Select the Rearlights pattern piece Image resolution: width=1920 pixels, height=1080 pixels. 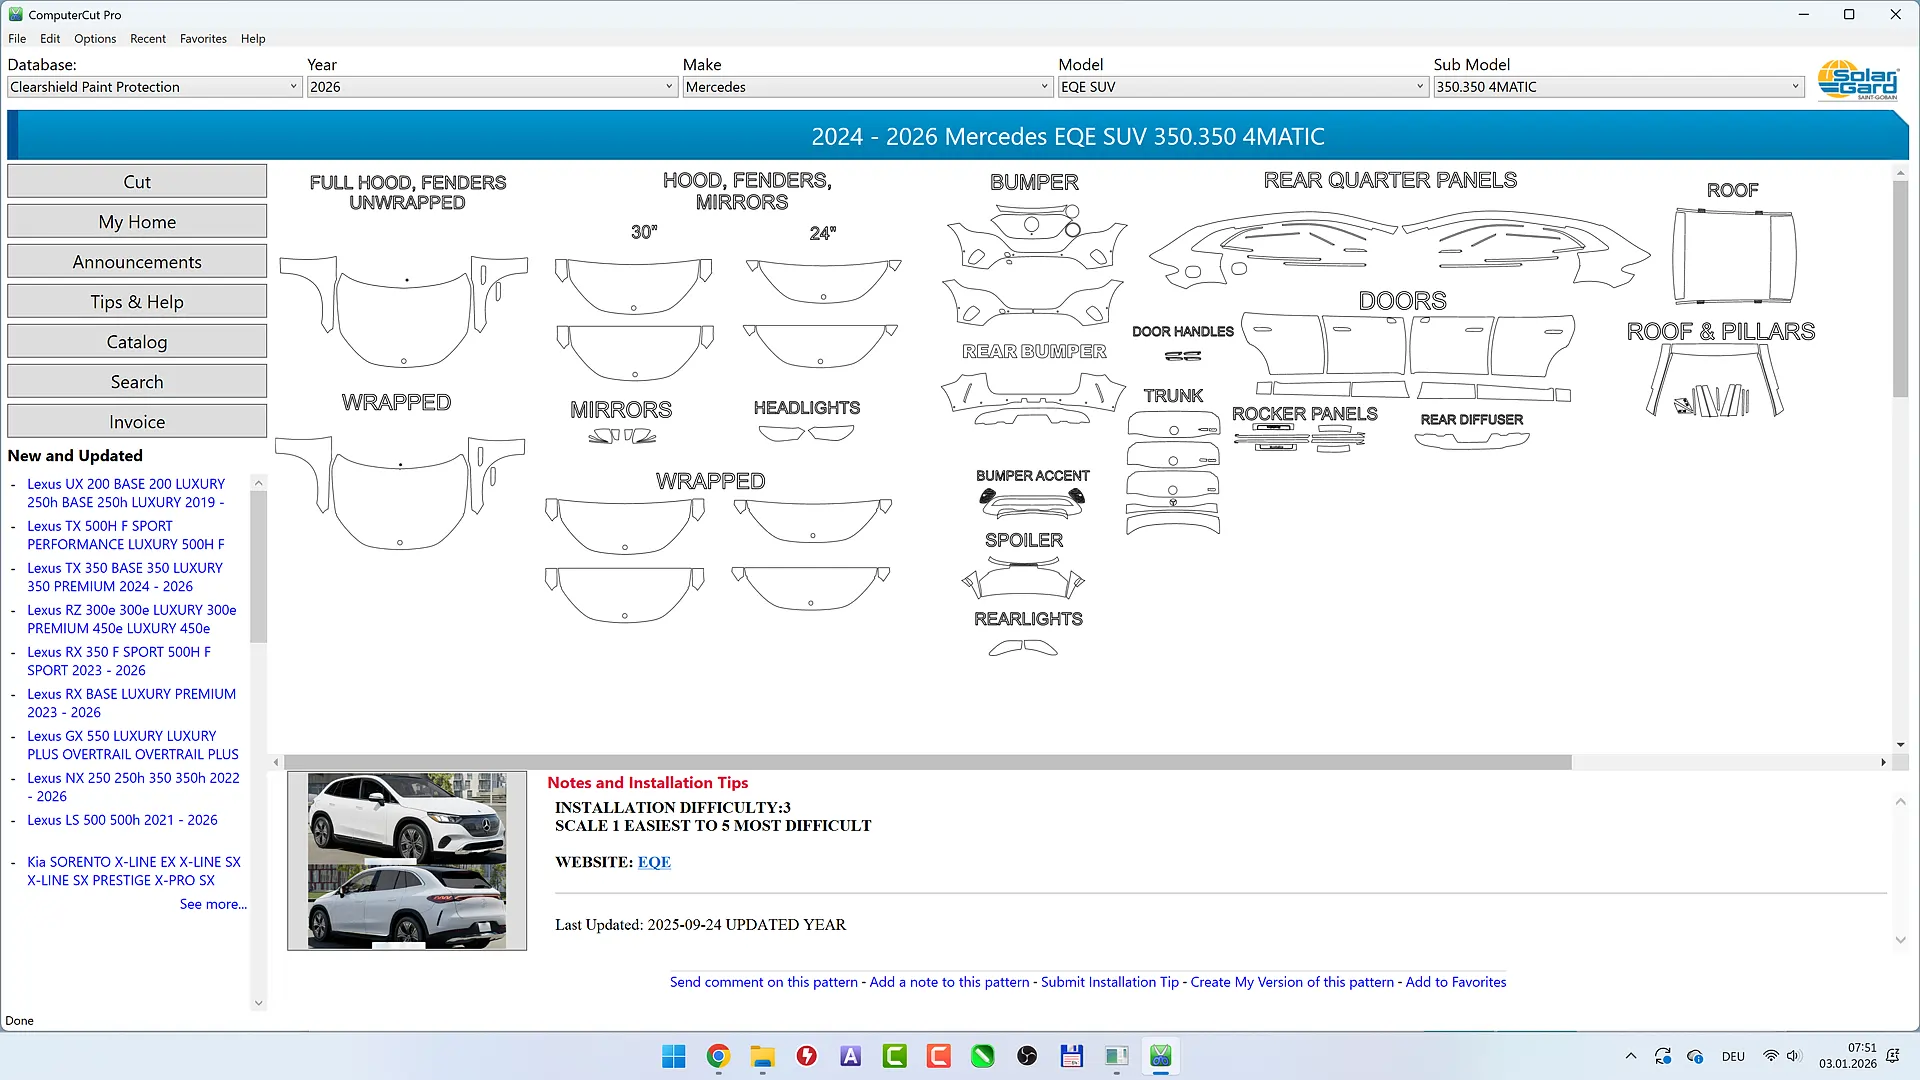[1023, 648]
